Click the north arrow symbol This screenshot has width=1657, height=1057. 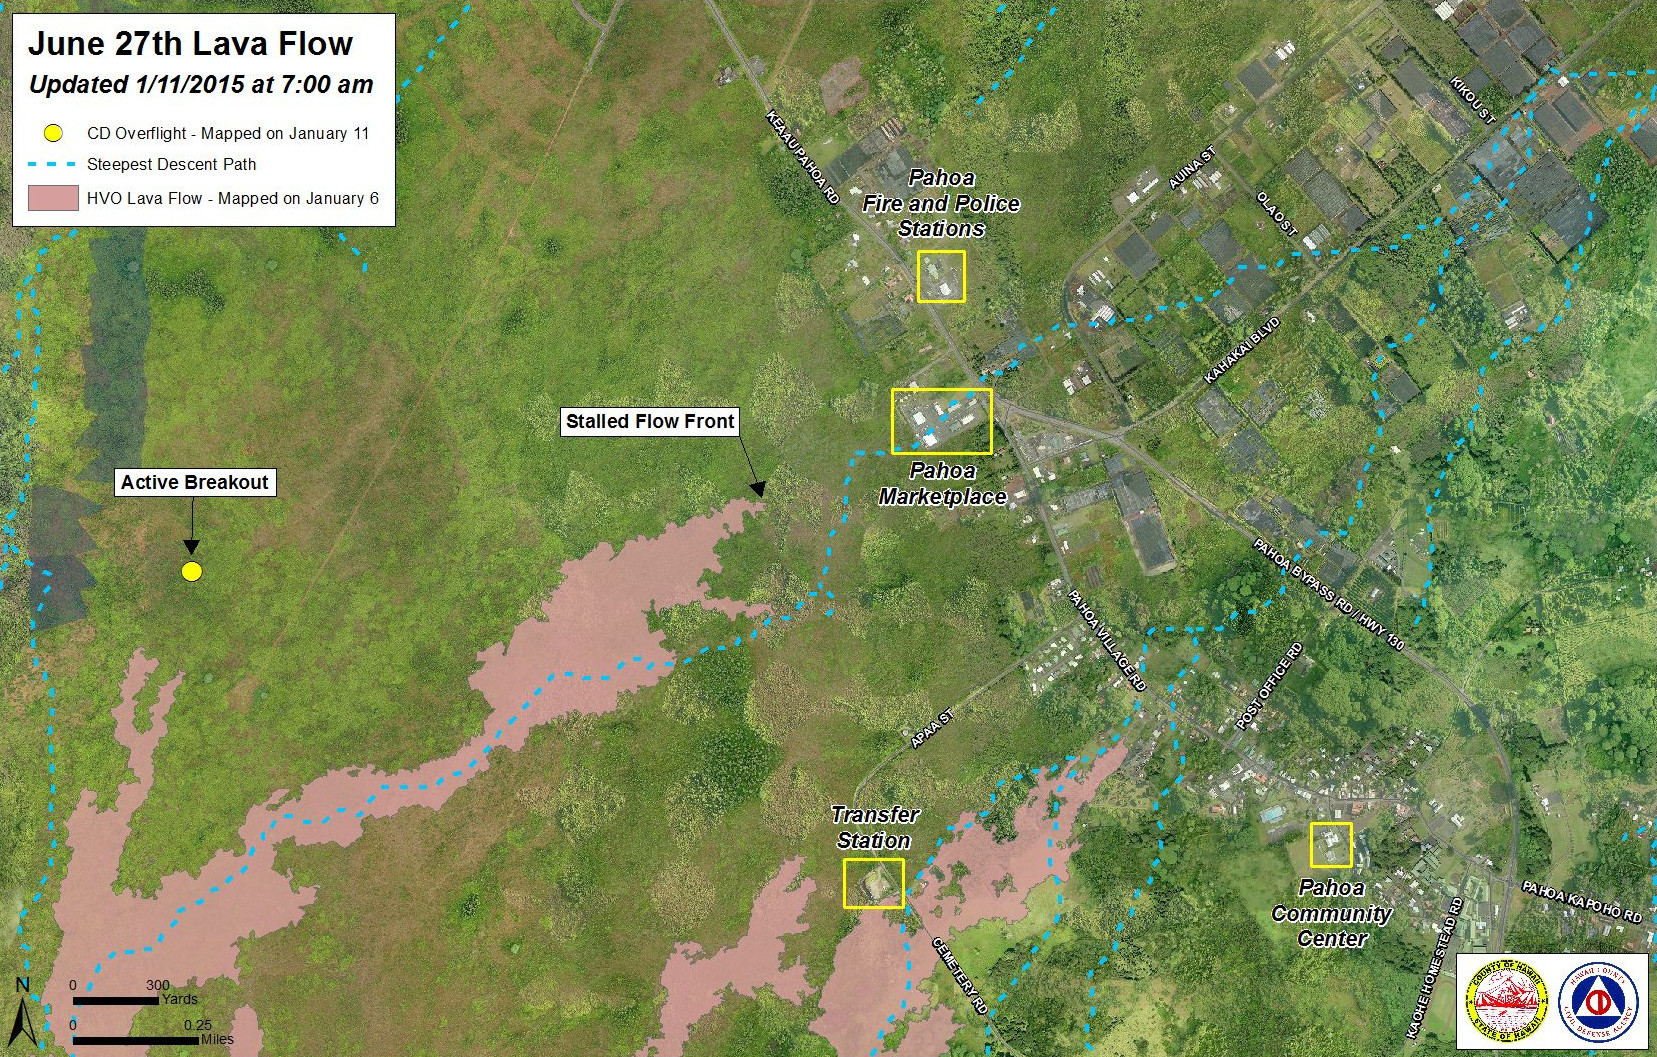coord(23,1011)
